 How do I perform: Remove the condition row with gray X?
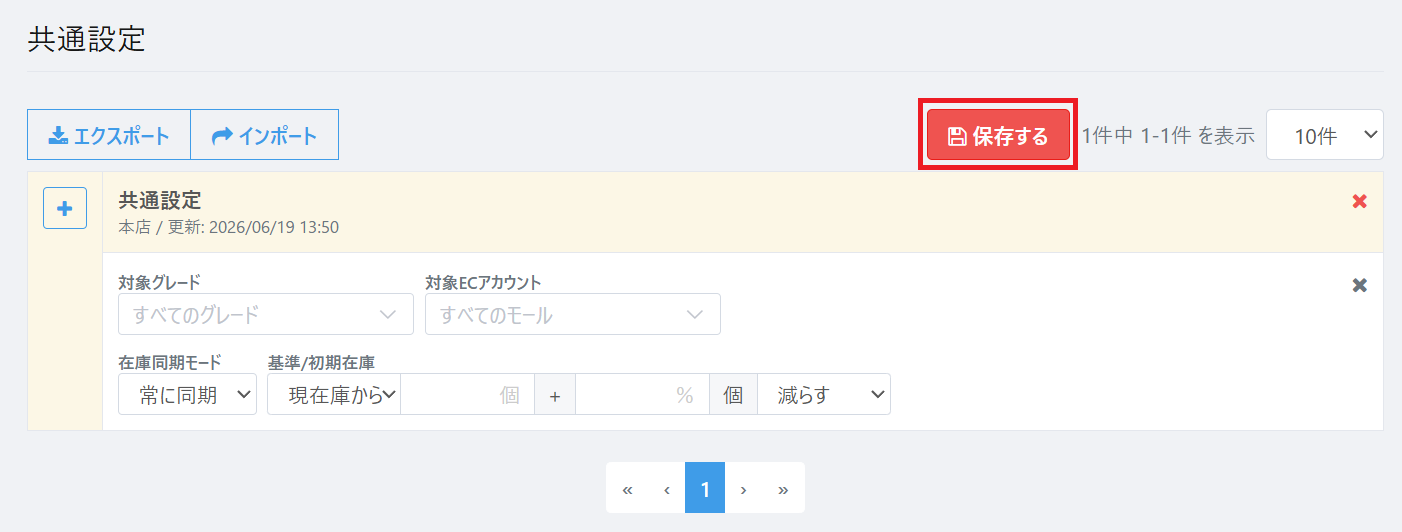click(1359, 285)
